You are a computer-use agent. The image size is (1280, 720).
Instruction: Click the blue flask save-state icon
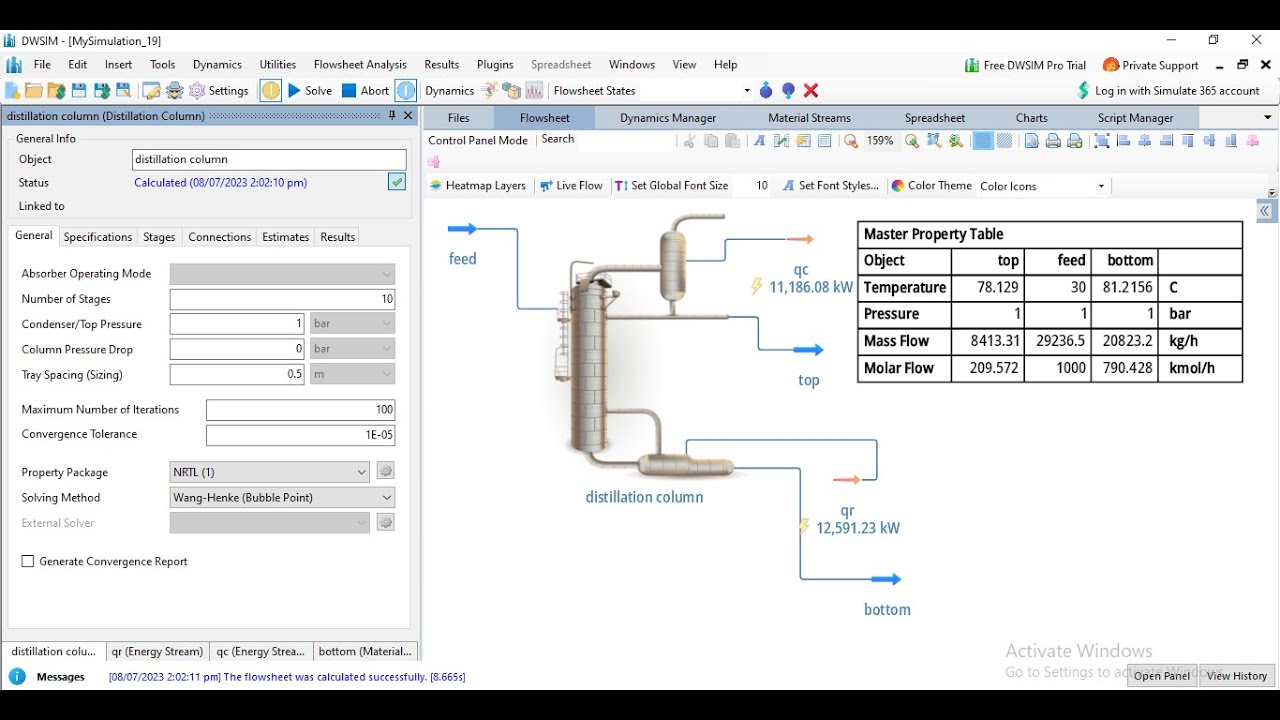766,91
